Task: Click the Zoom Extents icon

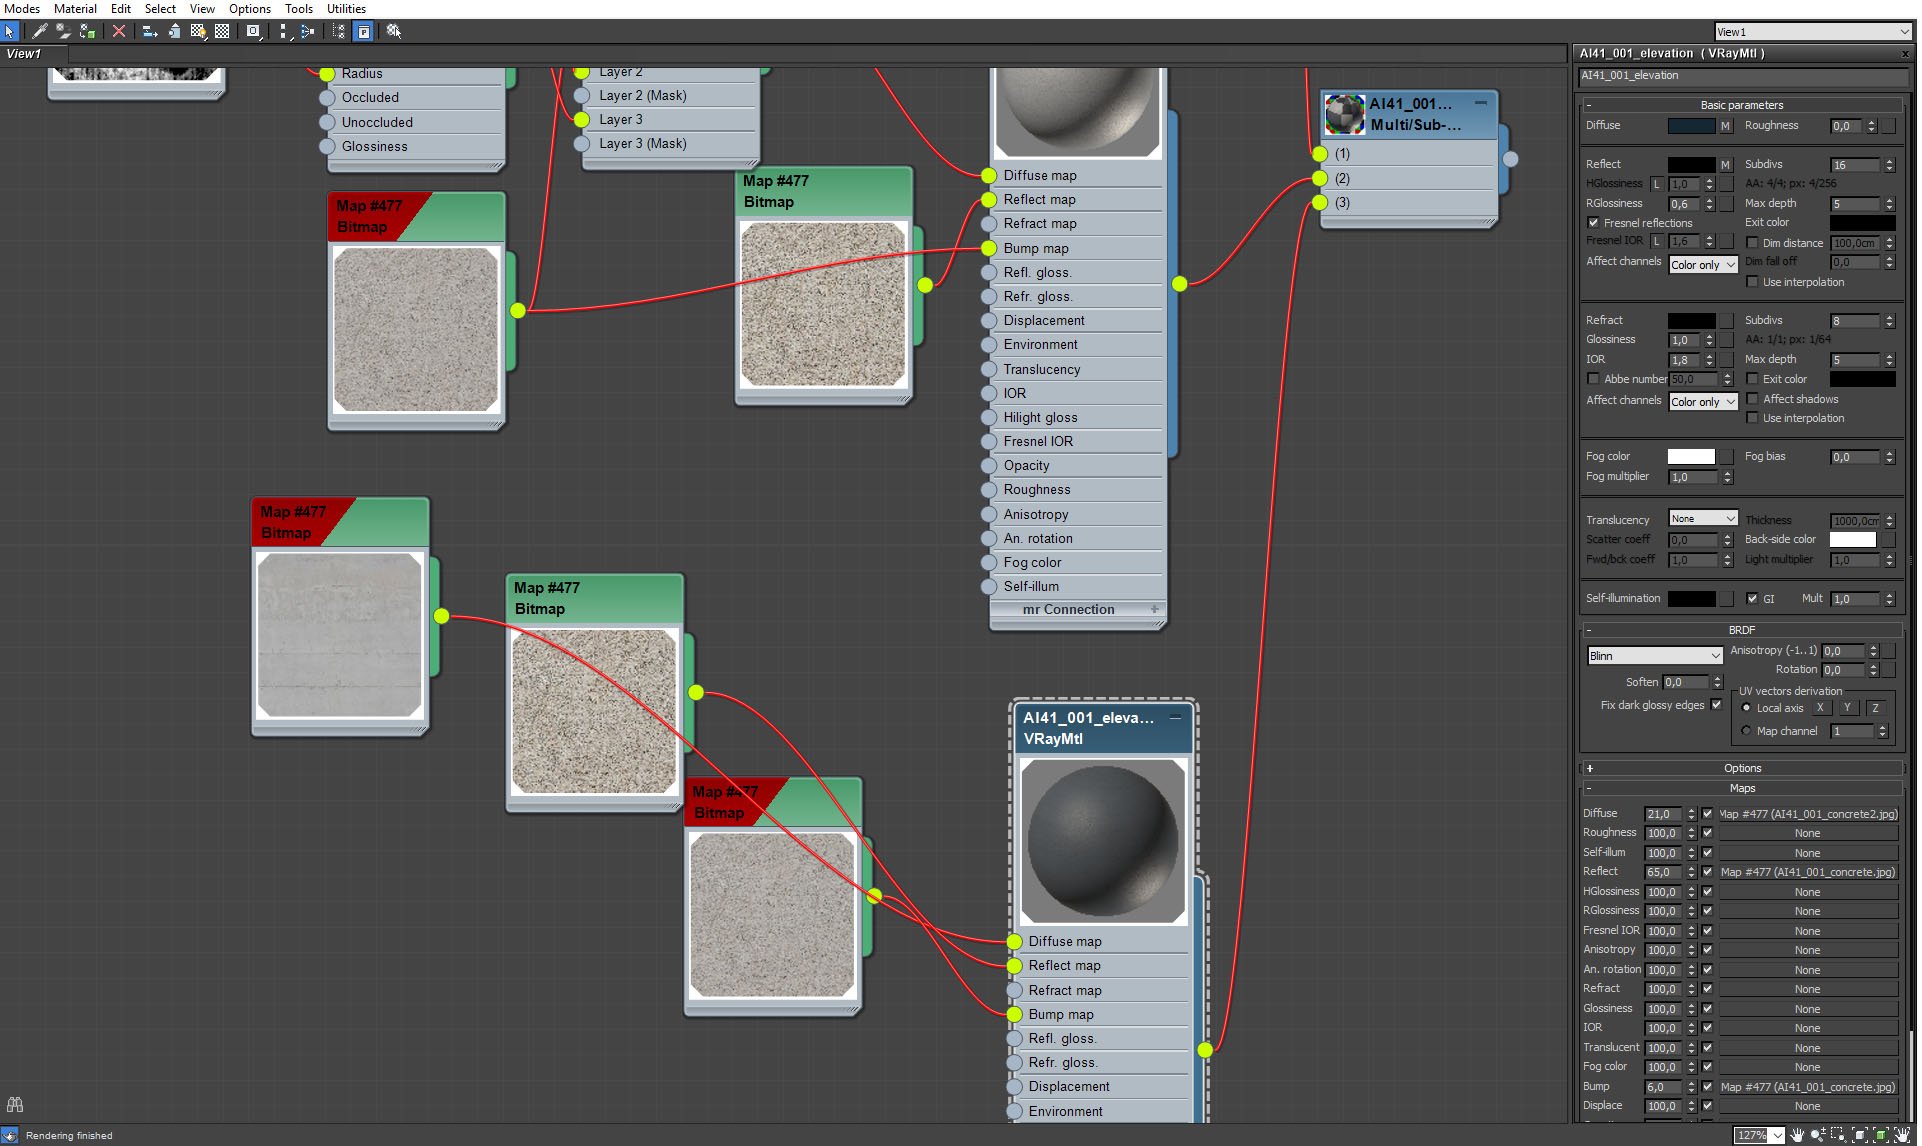Action: click(x=1860, y=1135)
